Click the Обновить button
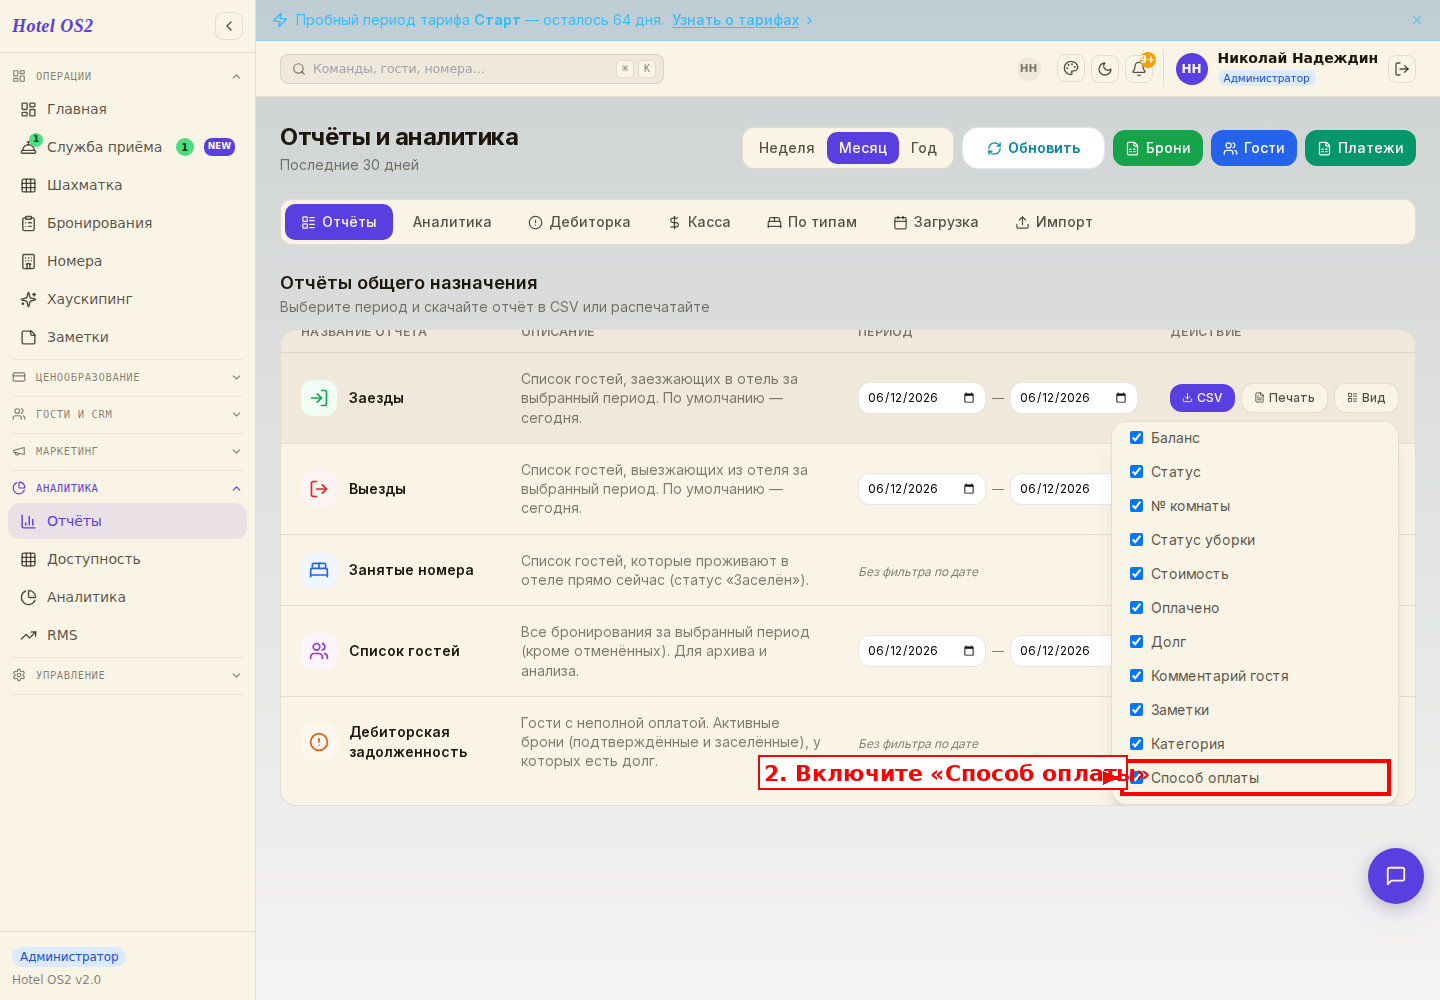 coord(1034,148)
